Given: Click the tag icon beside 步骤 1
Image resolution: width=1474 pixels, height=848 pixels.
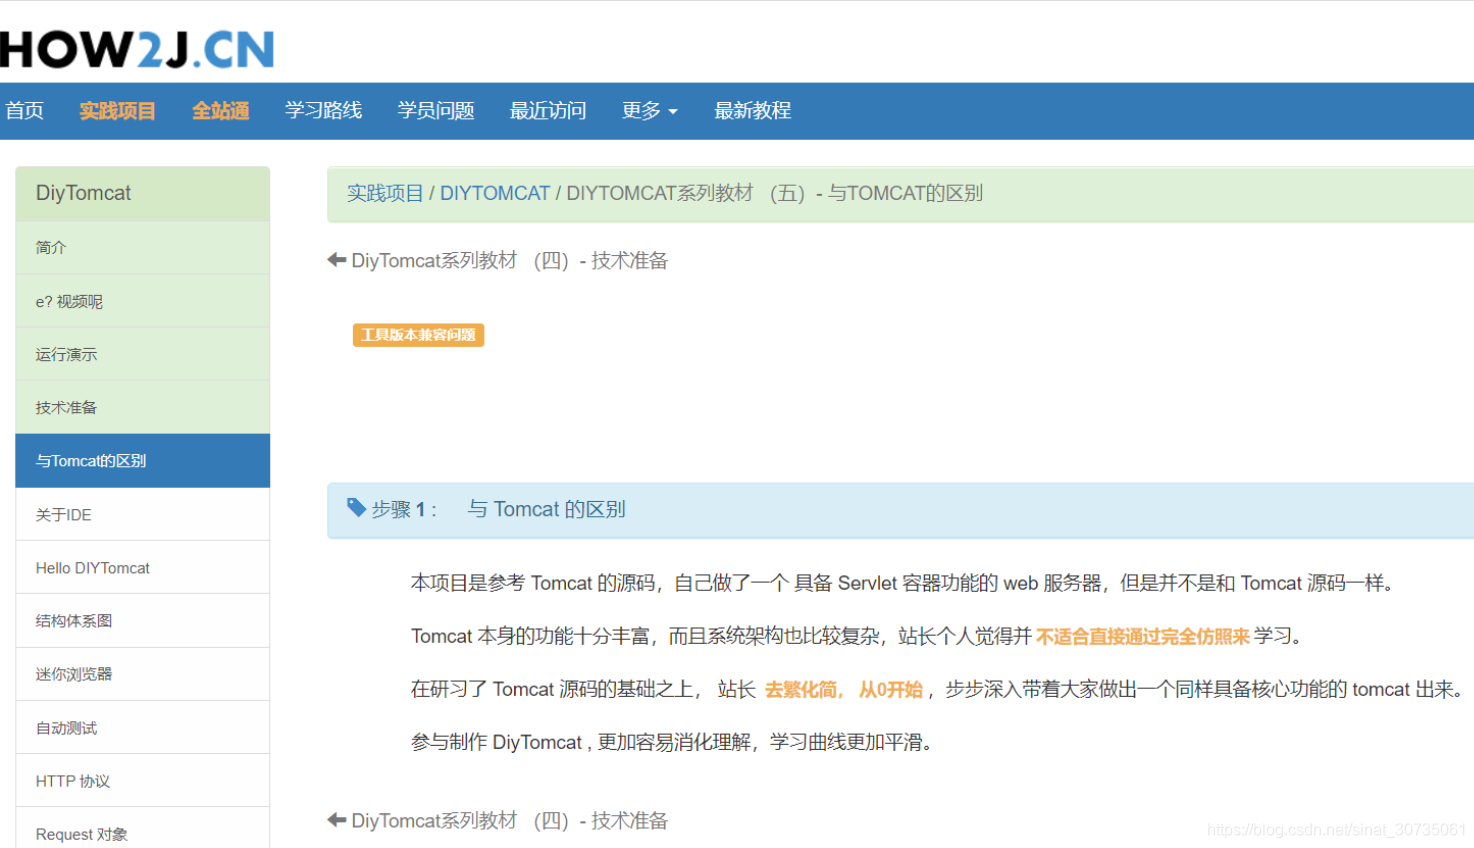Looking at the screenshot, I should [356, 508].
